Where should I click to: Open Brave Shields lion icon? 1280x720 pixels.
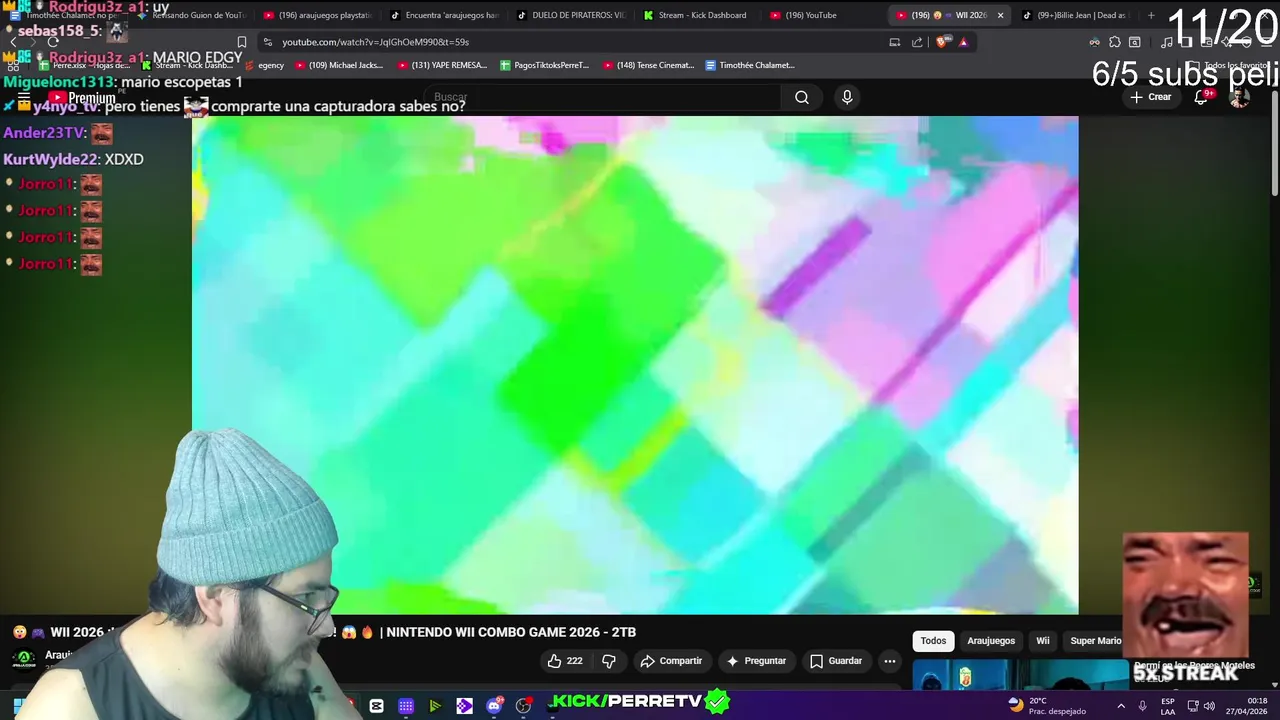941,42
